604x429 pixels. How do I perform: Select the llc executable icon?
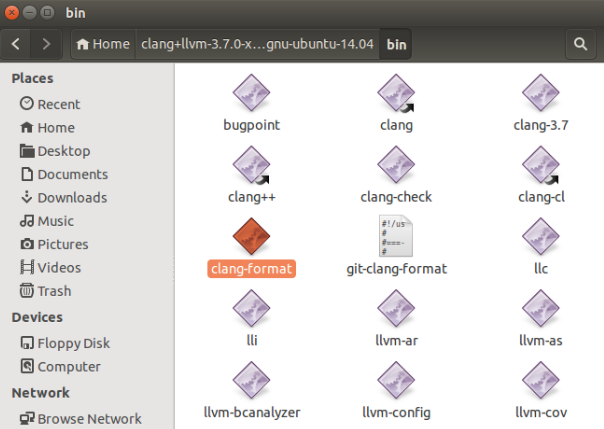point(541,237)
